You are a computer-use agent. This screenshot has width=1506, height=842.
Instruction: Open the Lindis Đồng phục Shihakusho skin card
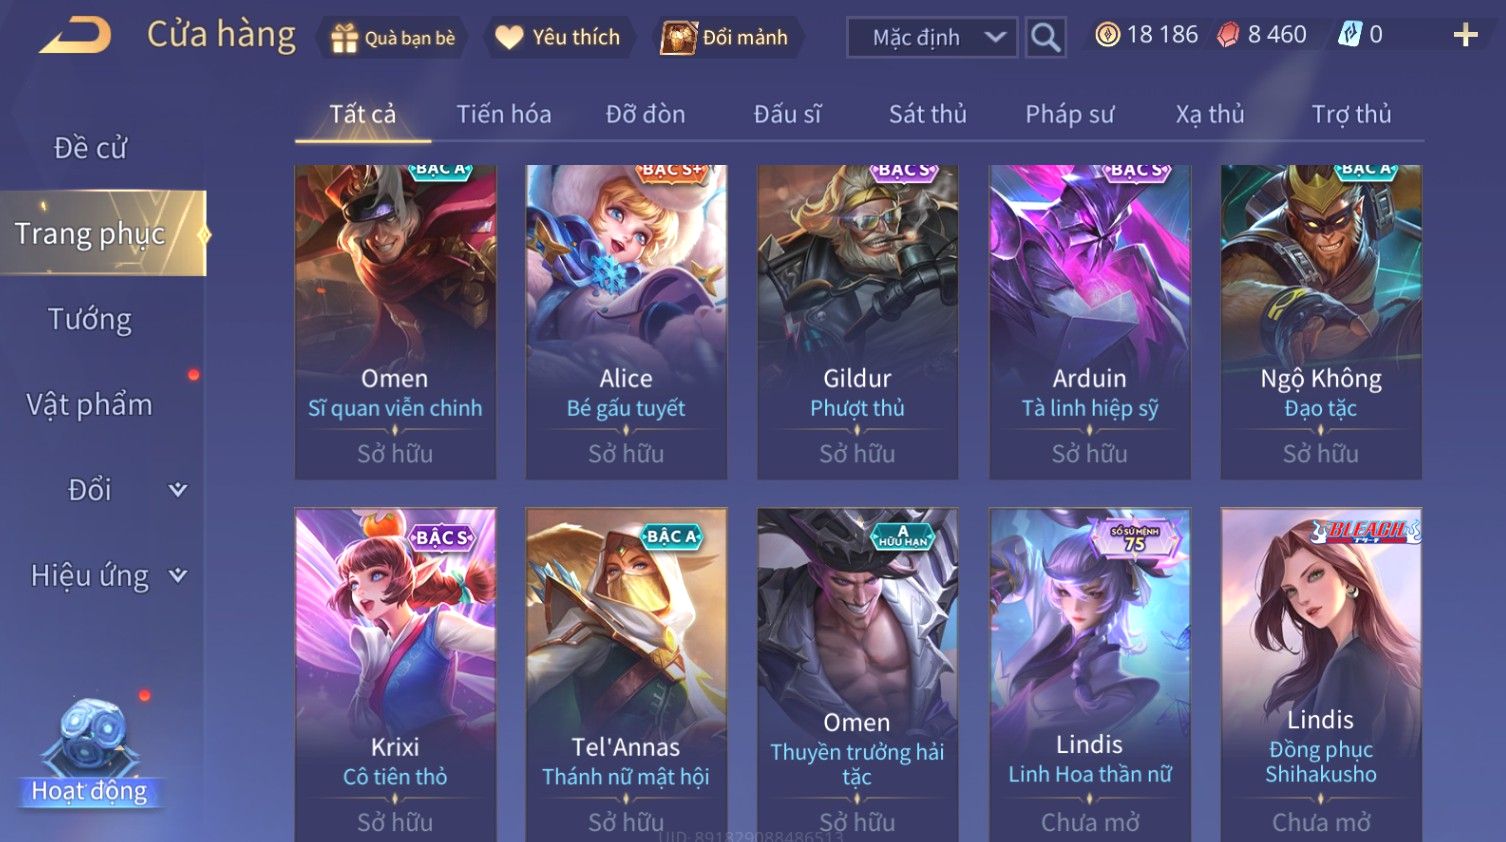(1321, 674)
